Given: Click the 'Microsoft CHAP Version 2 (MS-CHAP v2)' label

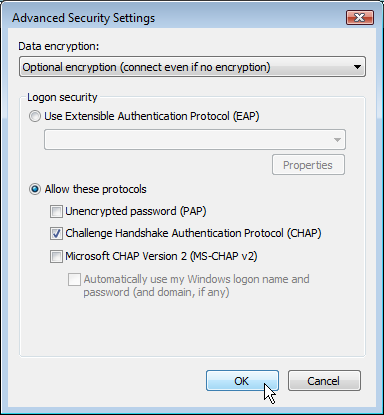Looking at the screenshot, I should click(161, 256).
